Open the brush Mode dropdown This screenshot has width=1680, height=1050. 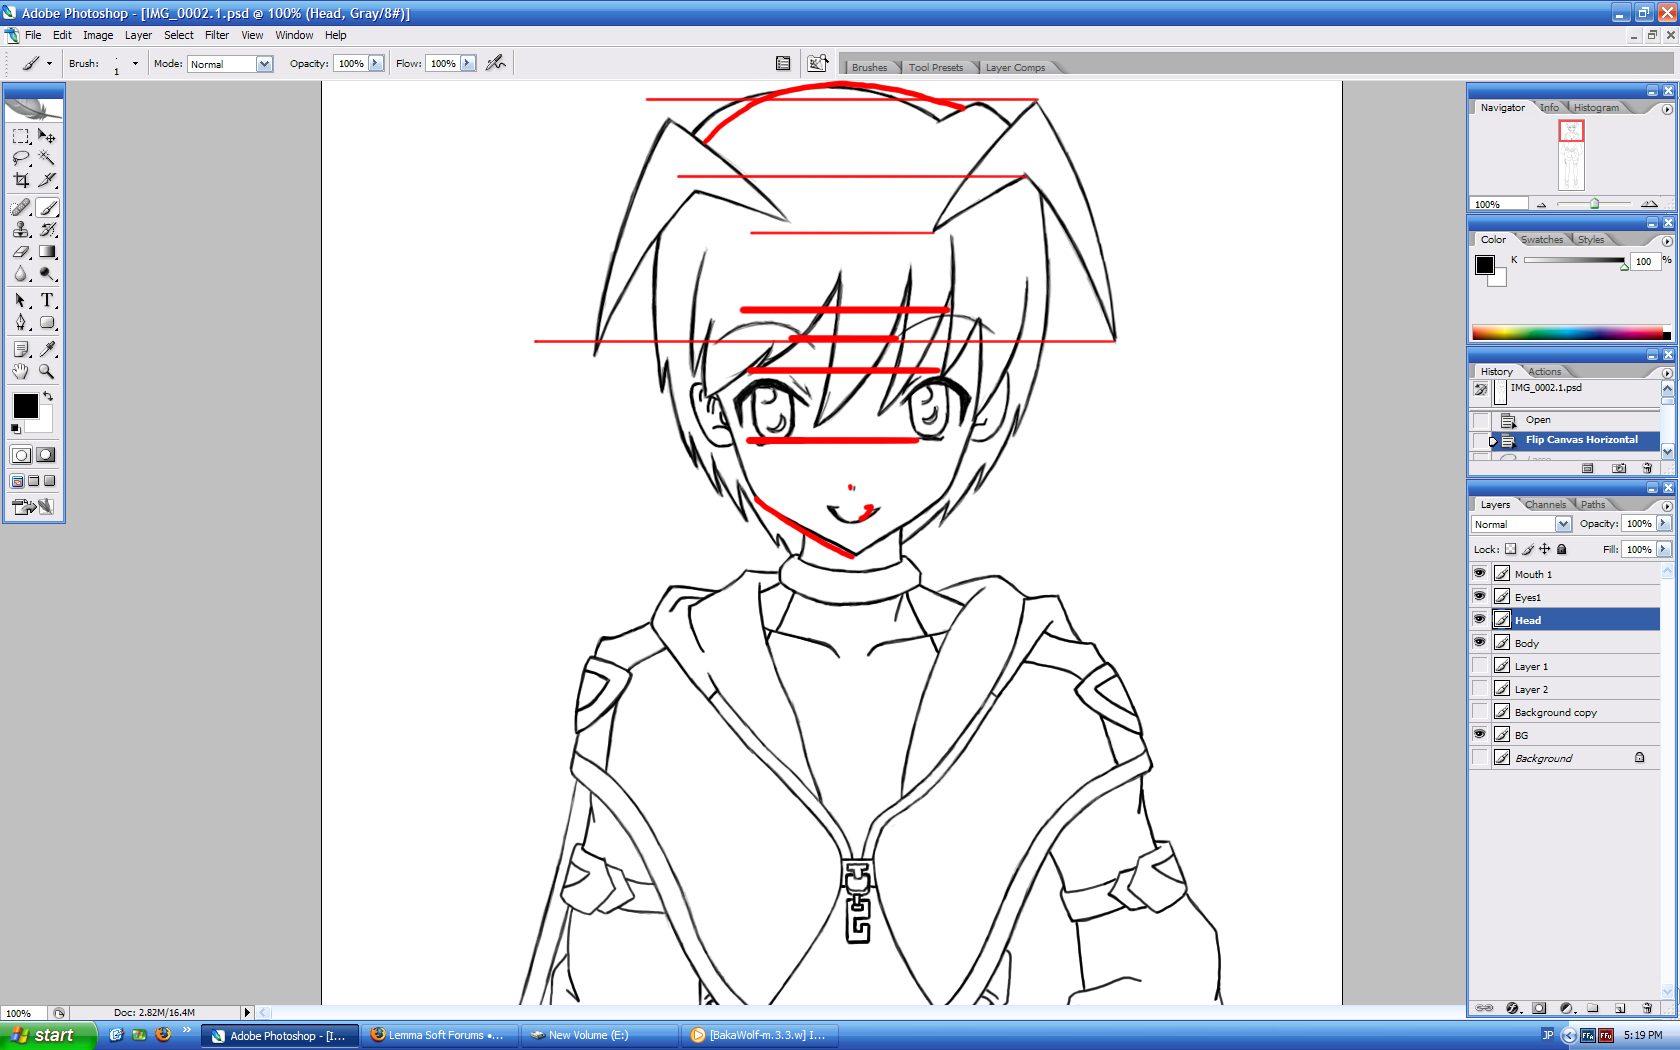tap(264, 64)
